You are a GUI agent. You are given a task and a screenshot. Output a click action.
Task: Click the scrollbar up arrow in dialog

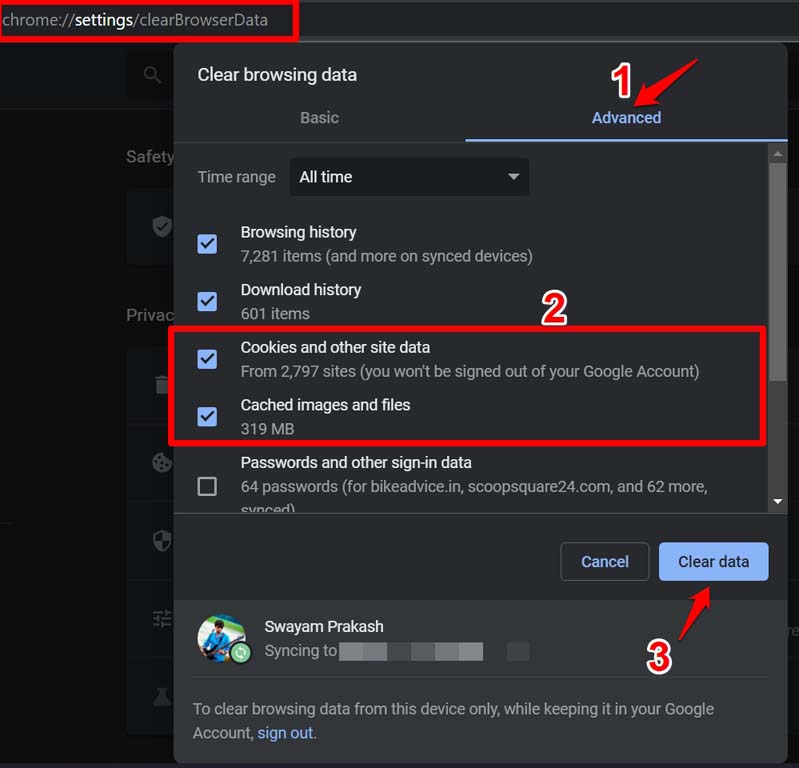coord(777,153)
